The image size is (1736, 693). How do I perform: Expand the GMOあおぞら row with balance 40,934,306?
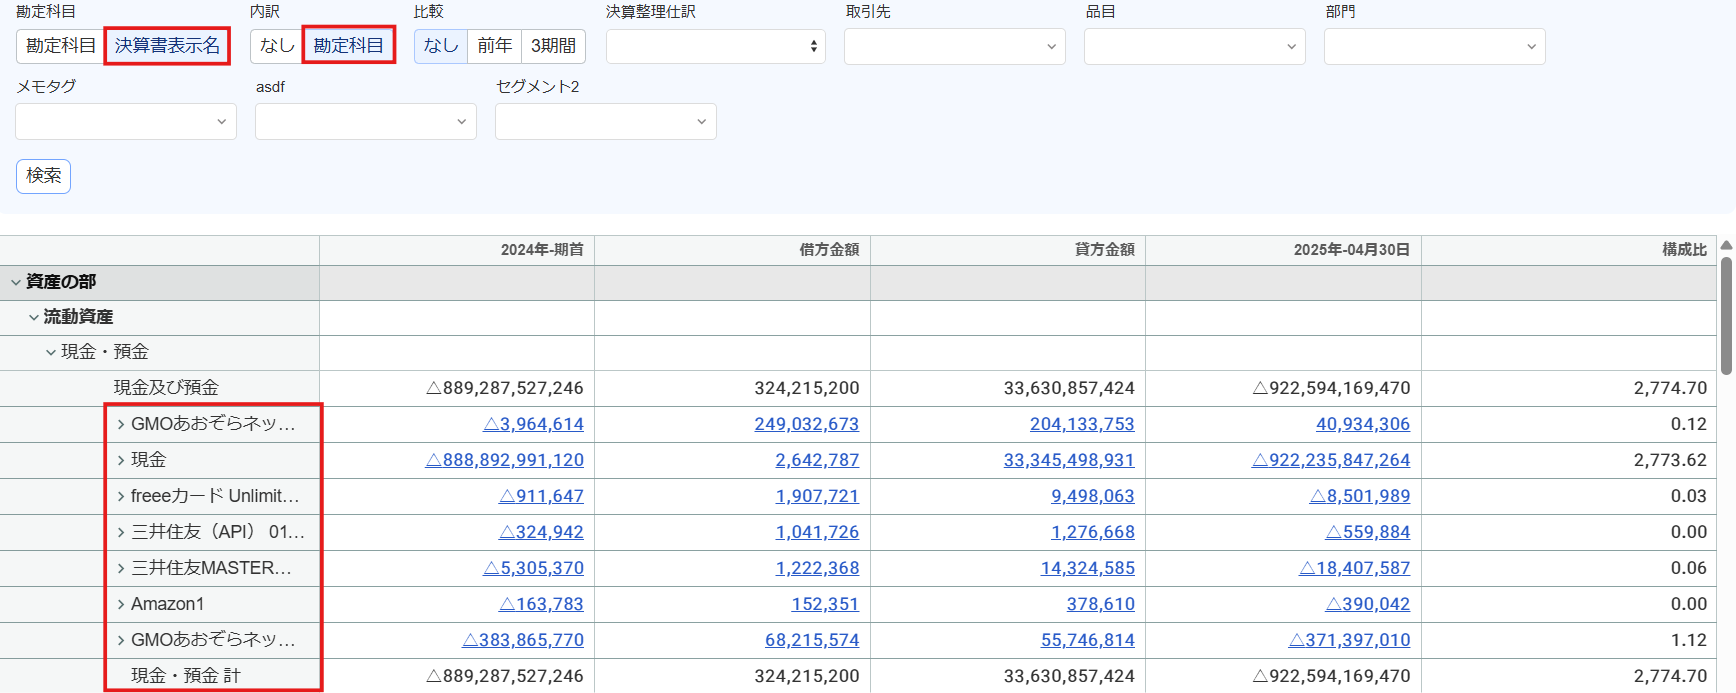(121, 424)
